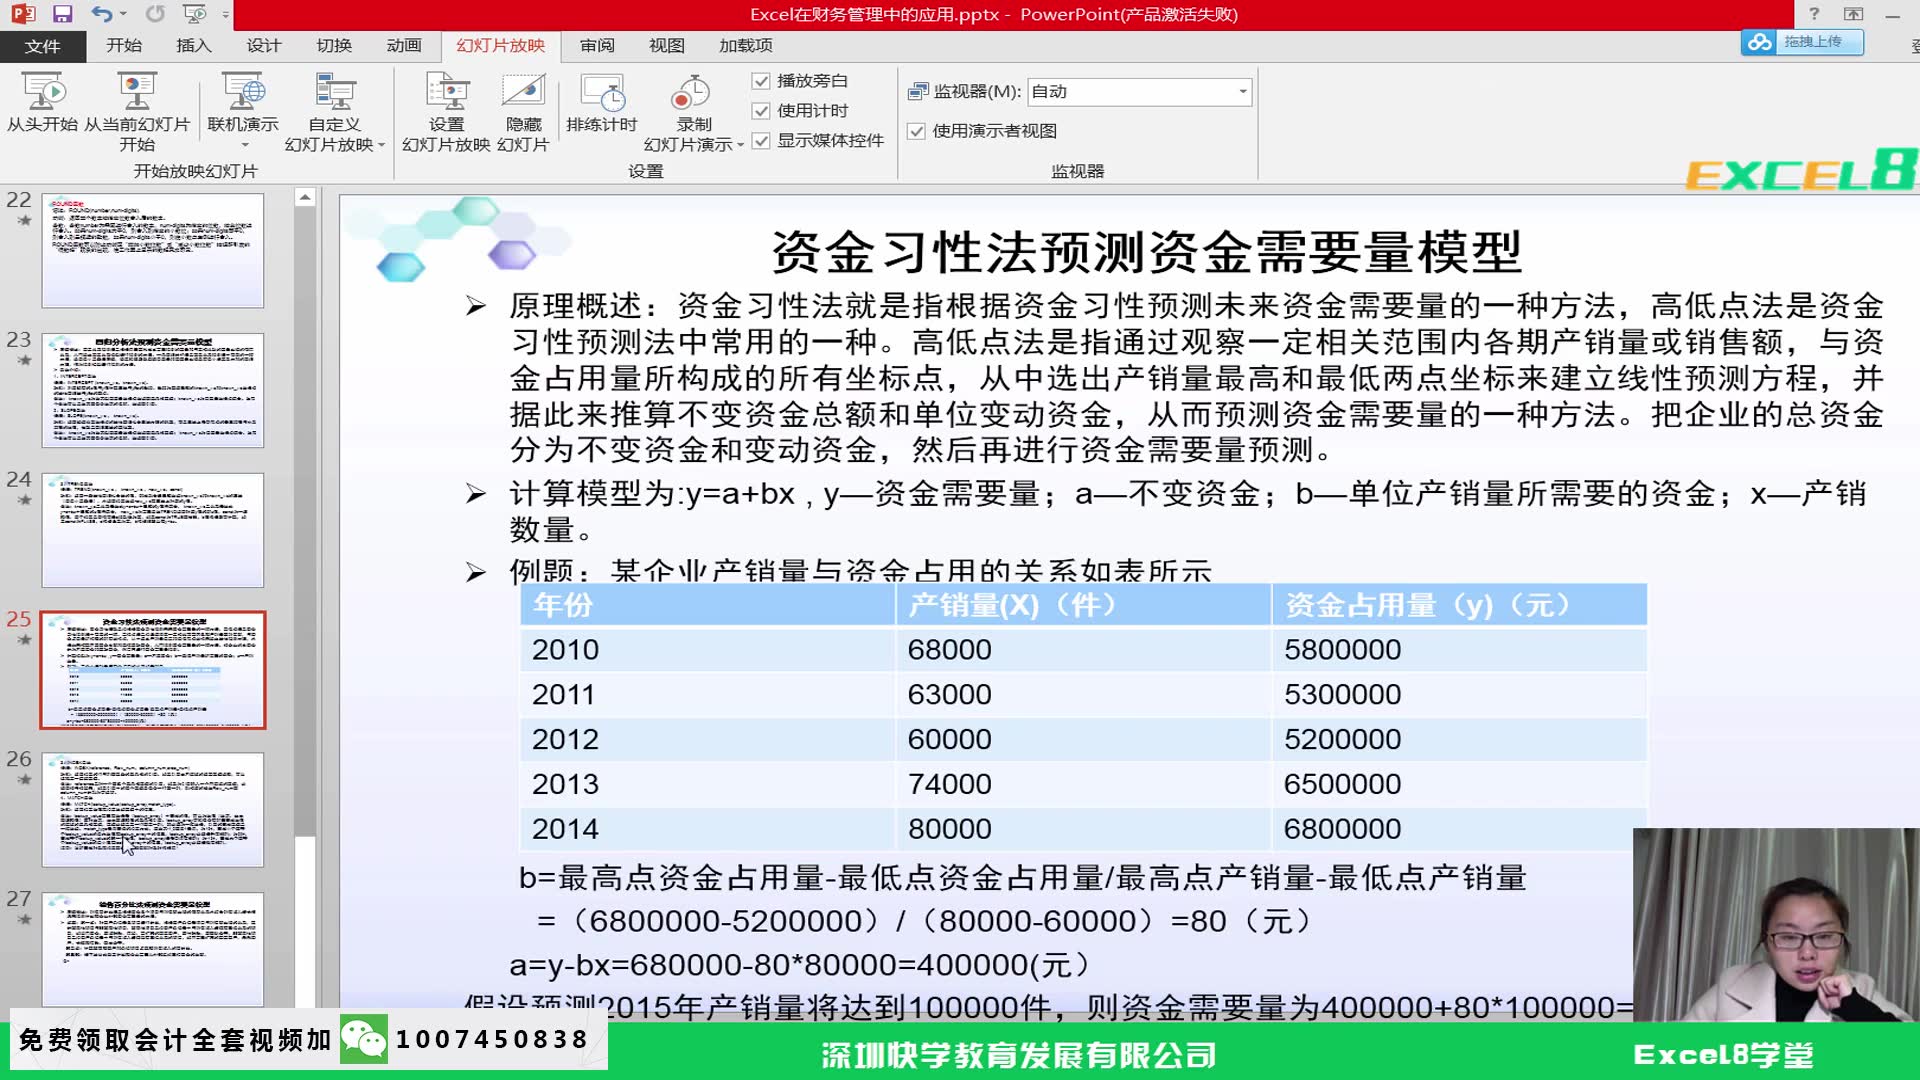Click the Save icon in Quick Access Toolbar
Image resolution: width=1920 pixels, height=1080 pixels.
(x=62, y=13)
